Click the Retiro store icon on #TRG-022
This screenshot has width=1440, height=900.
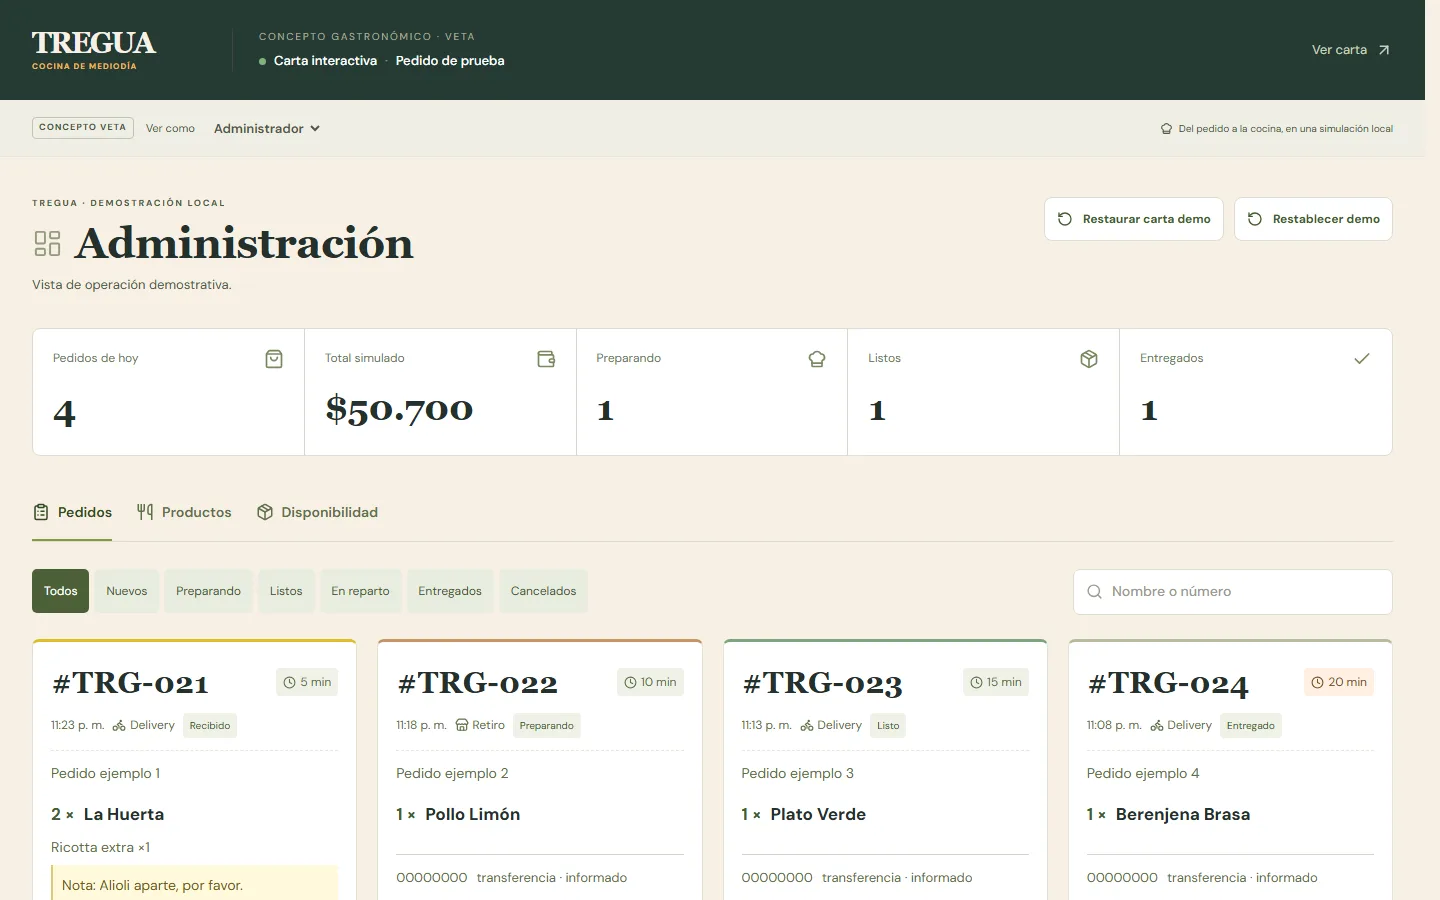coord(462,725)
